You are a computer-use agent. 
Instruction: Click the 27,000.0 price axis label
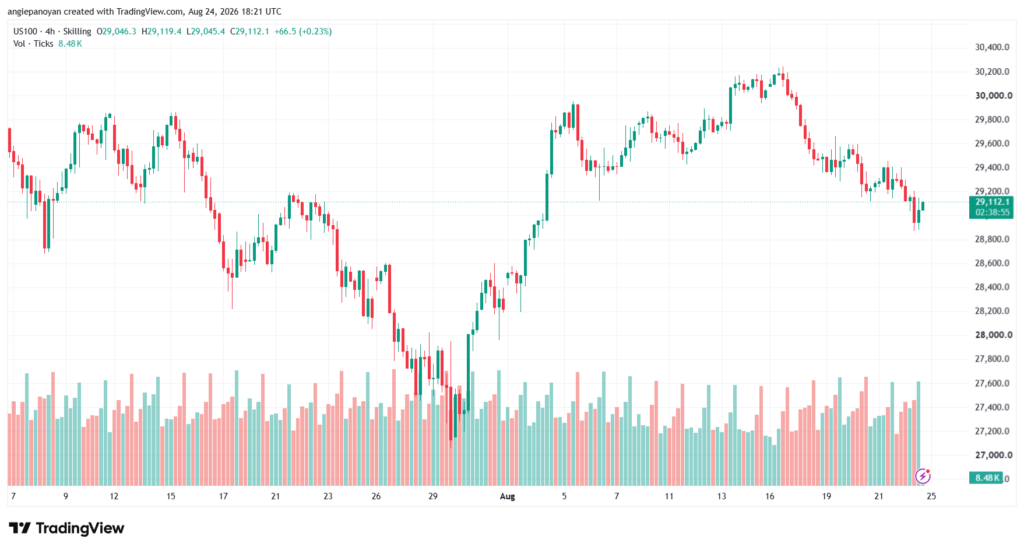click(x=993, y=455)
